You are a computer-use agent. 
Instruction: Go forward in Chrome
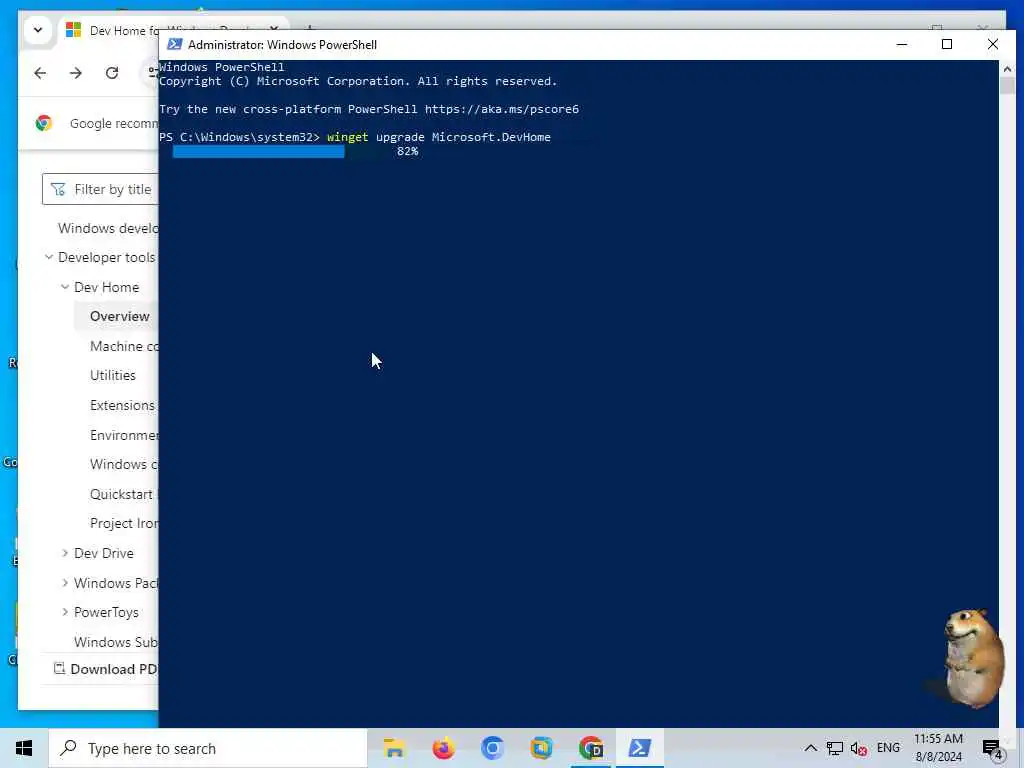(x=76, y=72)
